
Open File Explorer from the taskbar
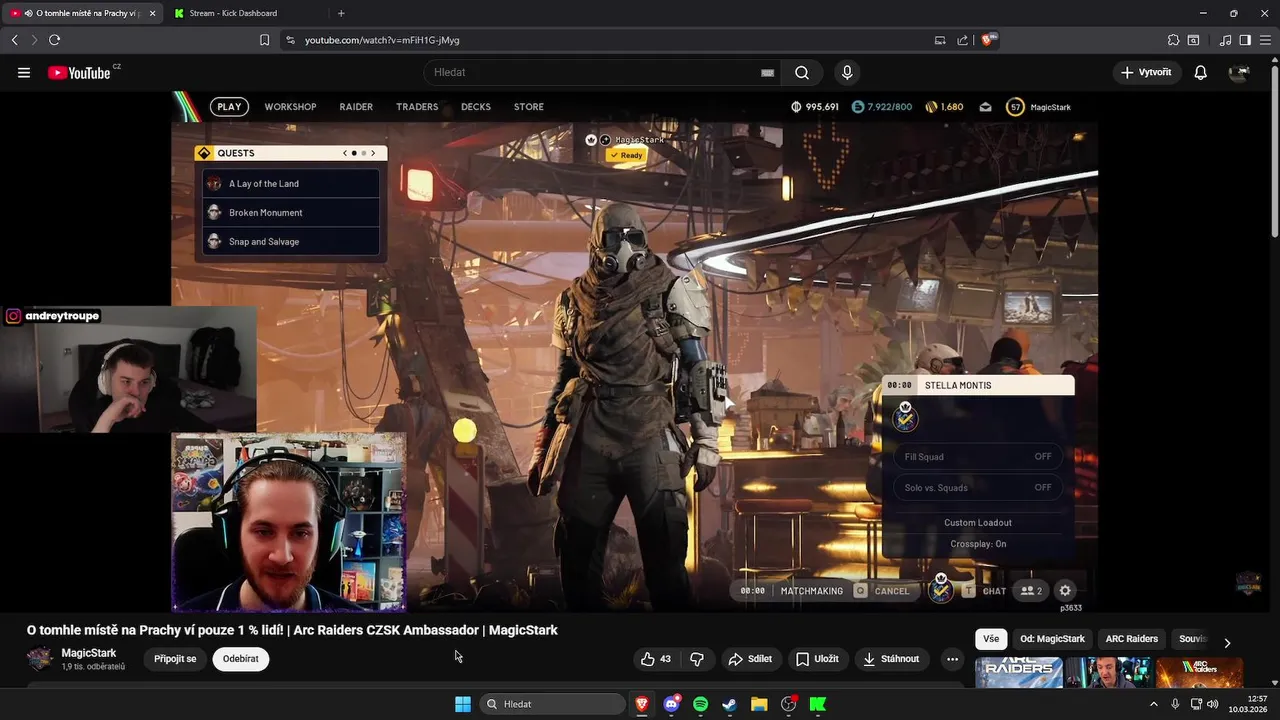pos(759,704)
